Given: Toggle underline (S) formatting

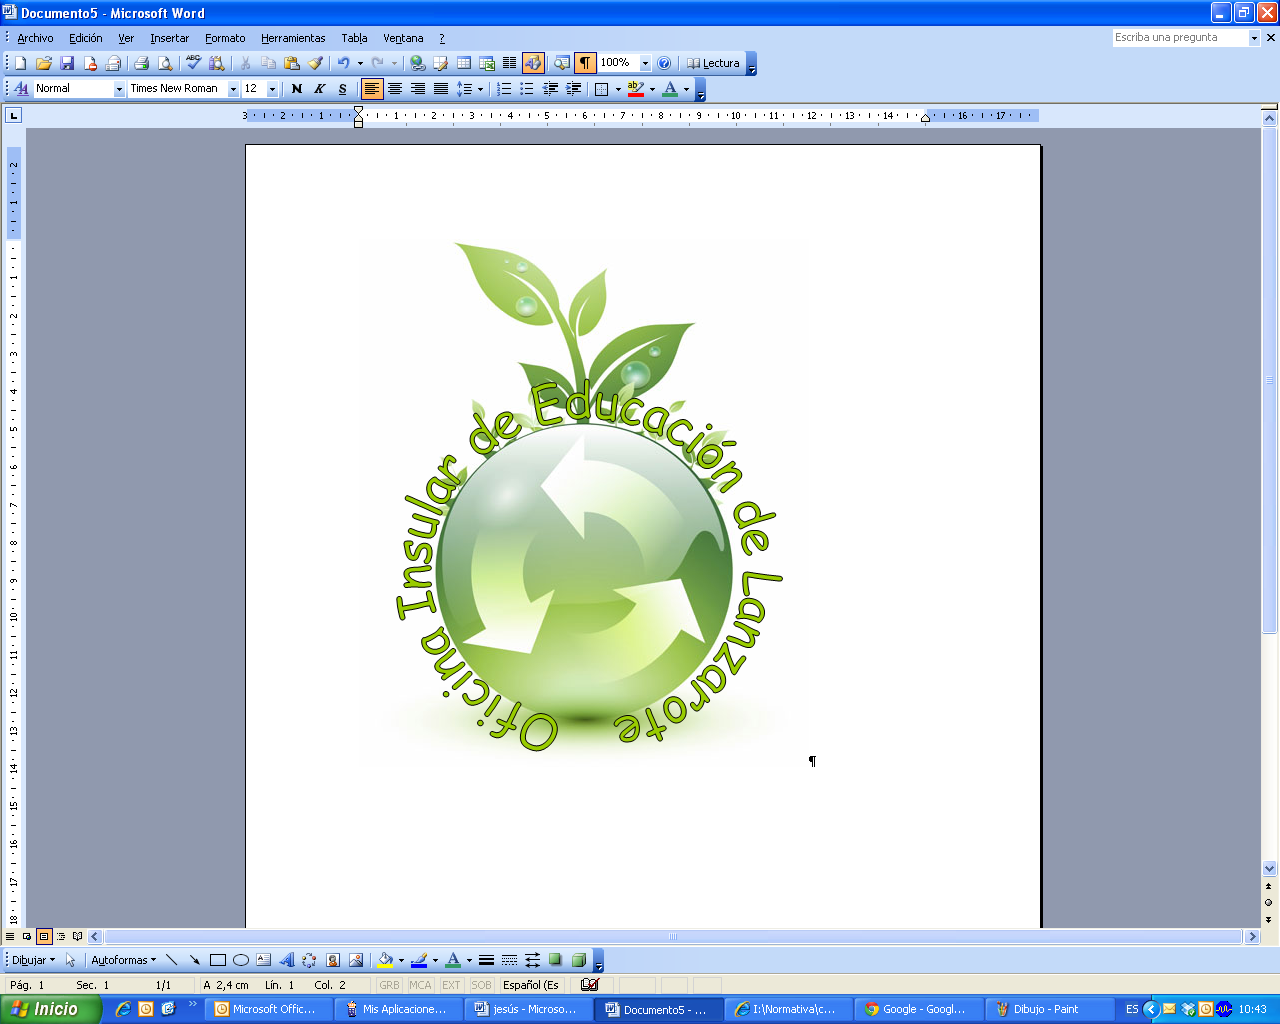Looking at the screenshot, I should pyautogui.click(x=342, y=89).
